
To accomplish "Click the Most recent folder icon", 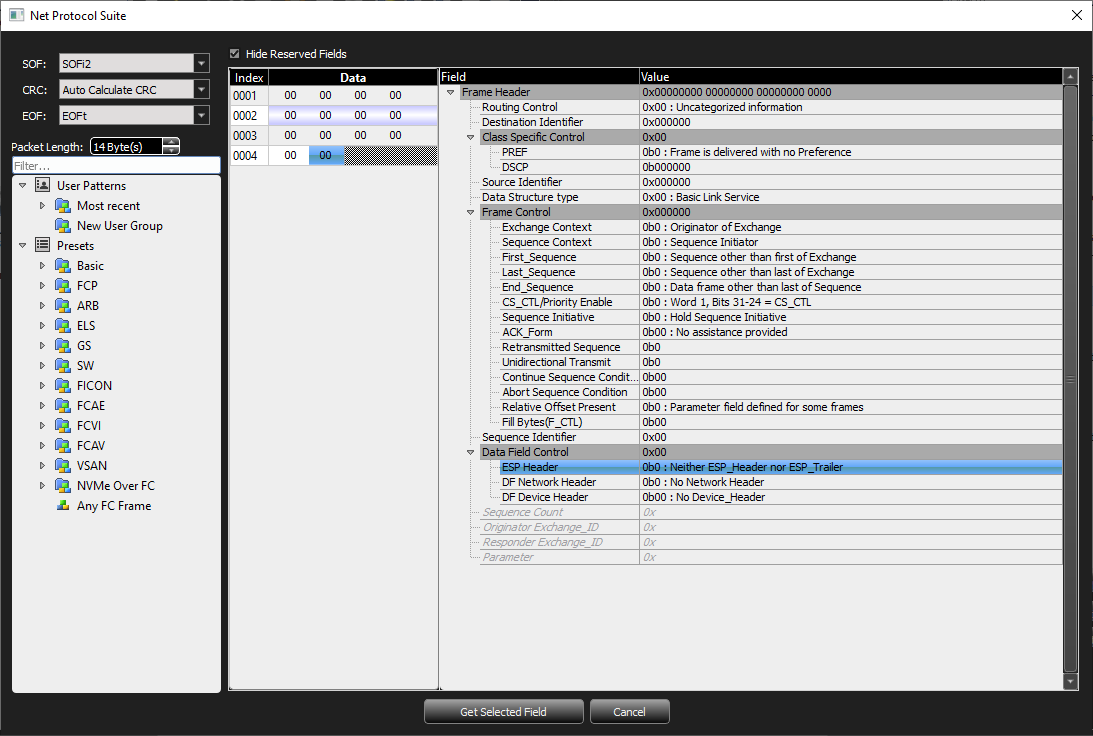I will 63,206.
